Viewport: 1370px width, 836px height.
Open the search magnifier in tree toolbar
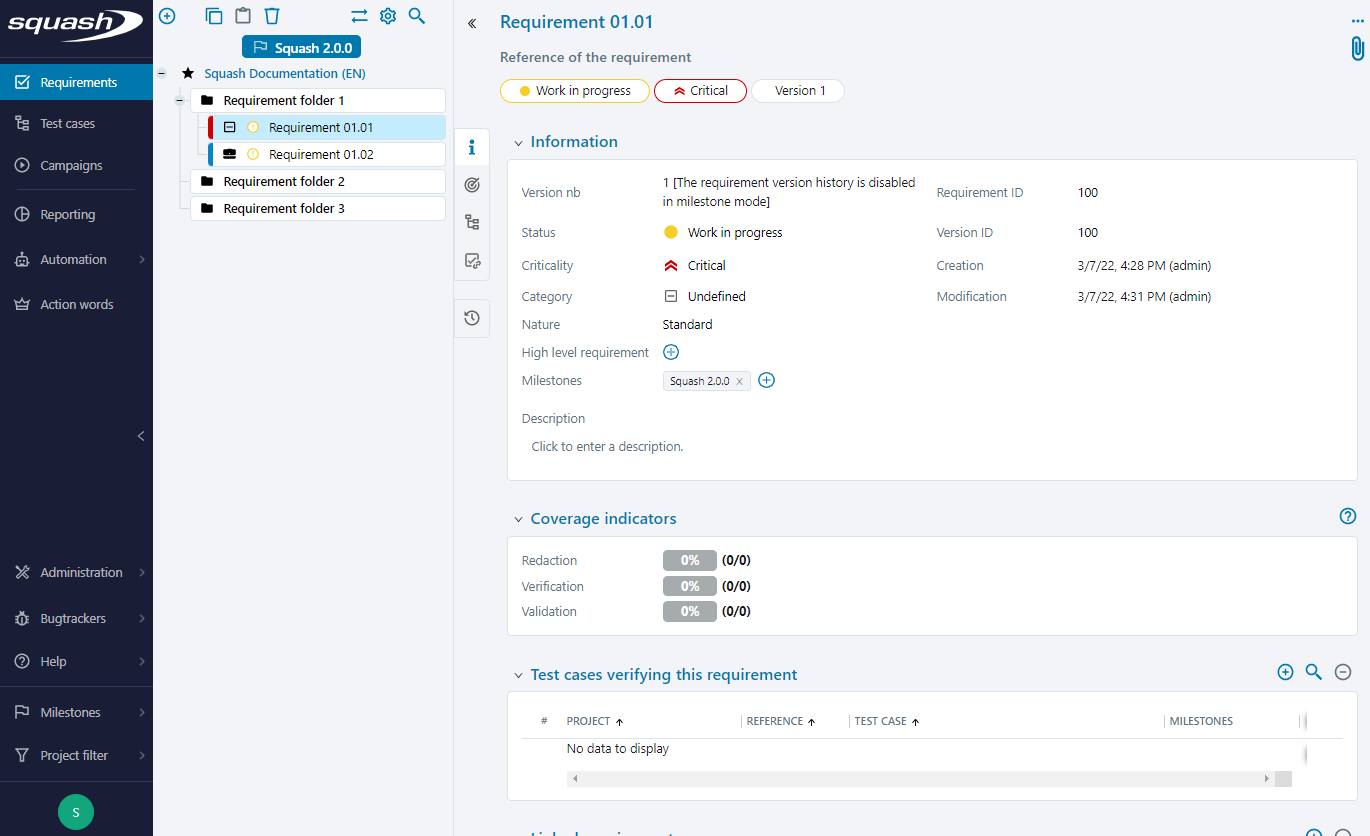417,16
